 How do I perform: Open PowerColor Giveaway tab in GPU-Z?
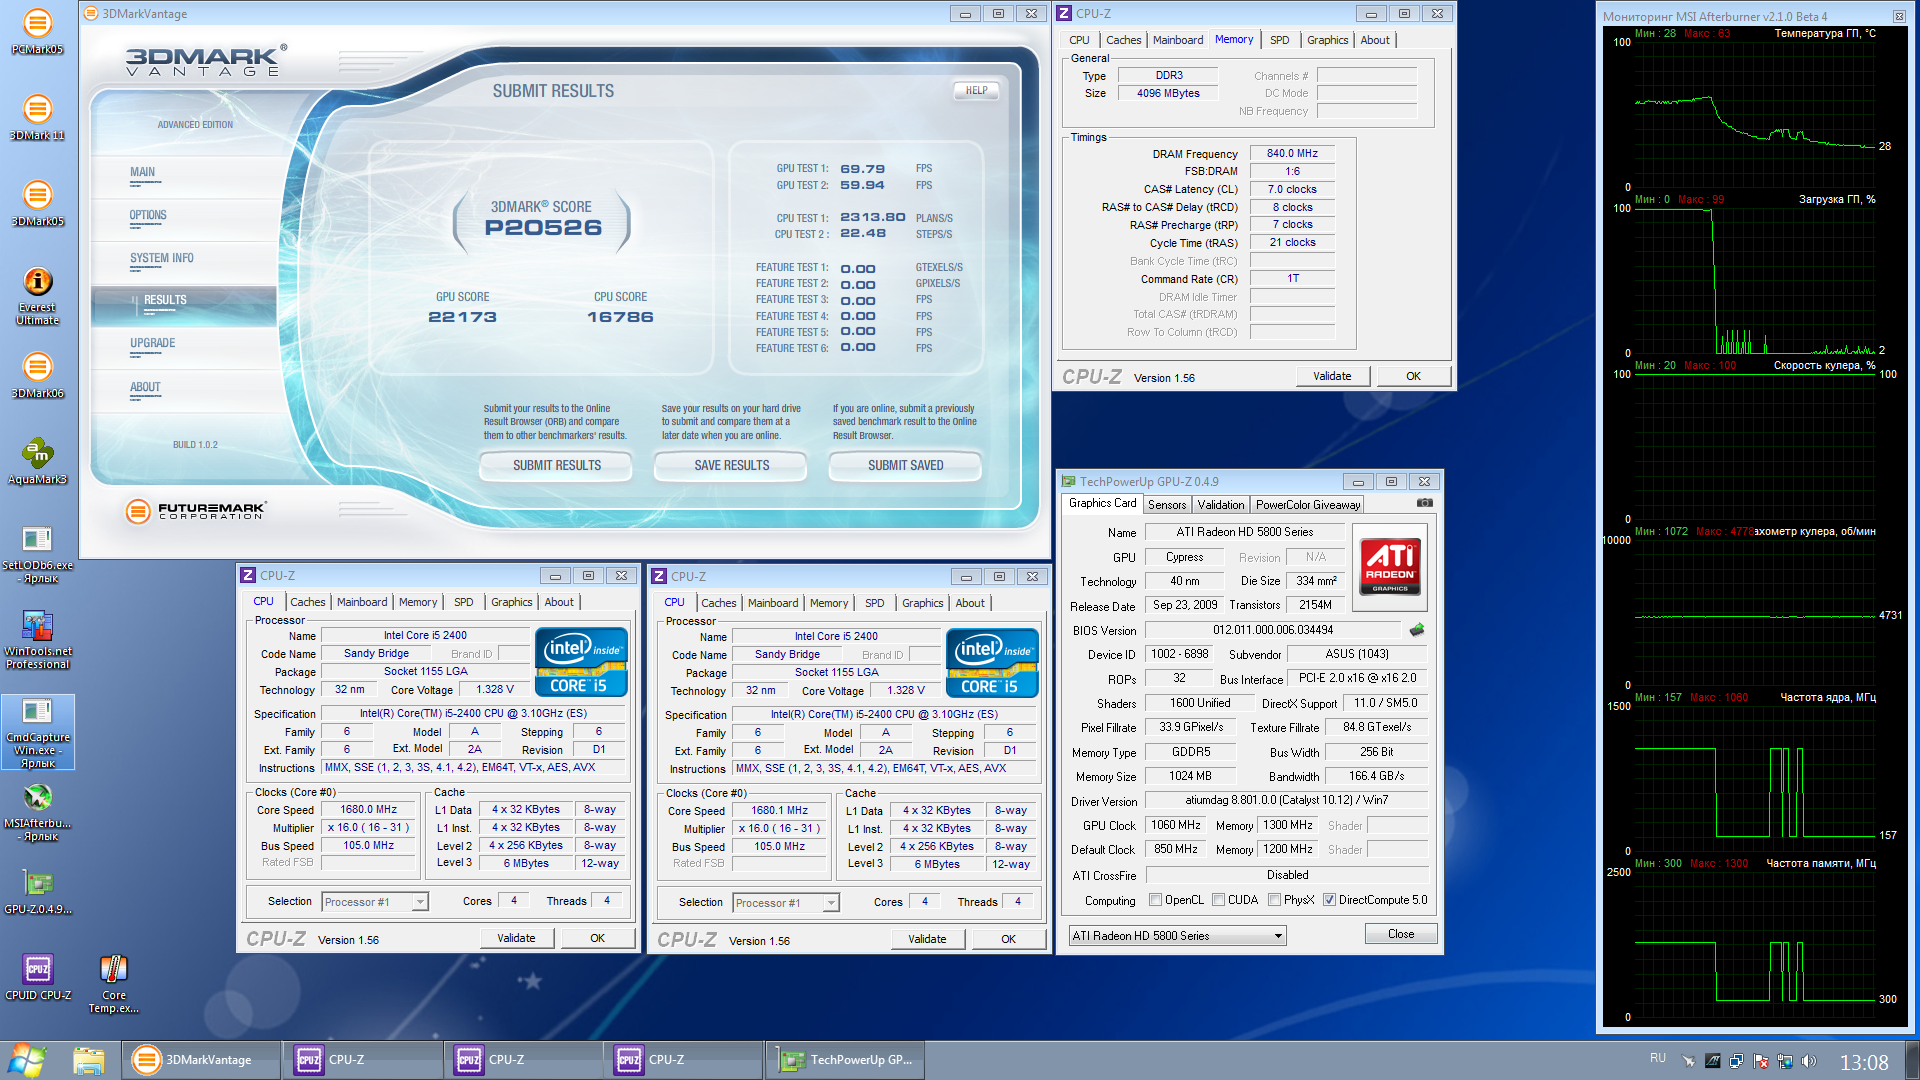(x=1308, y=505)
